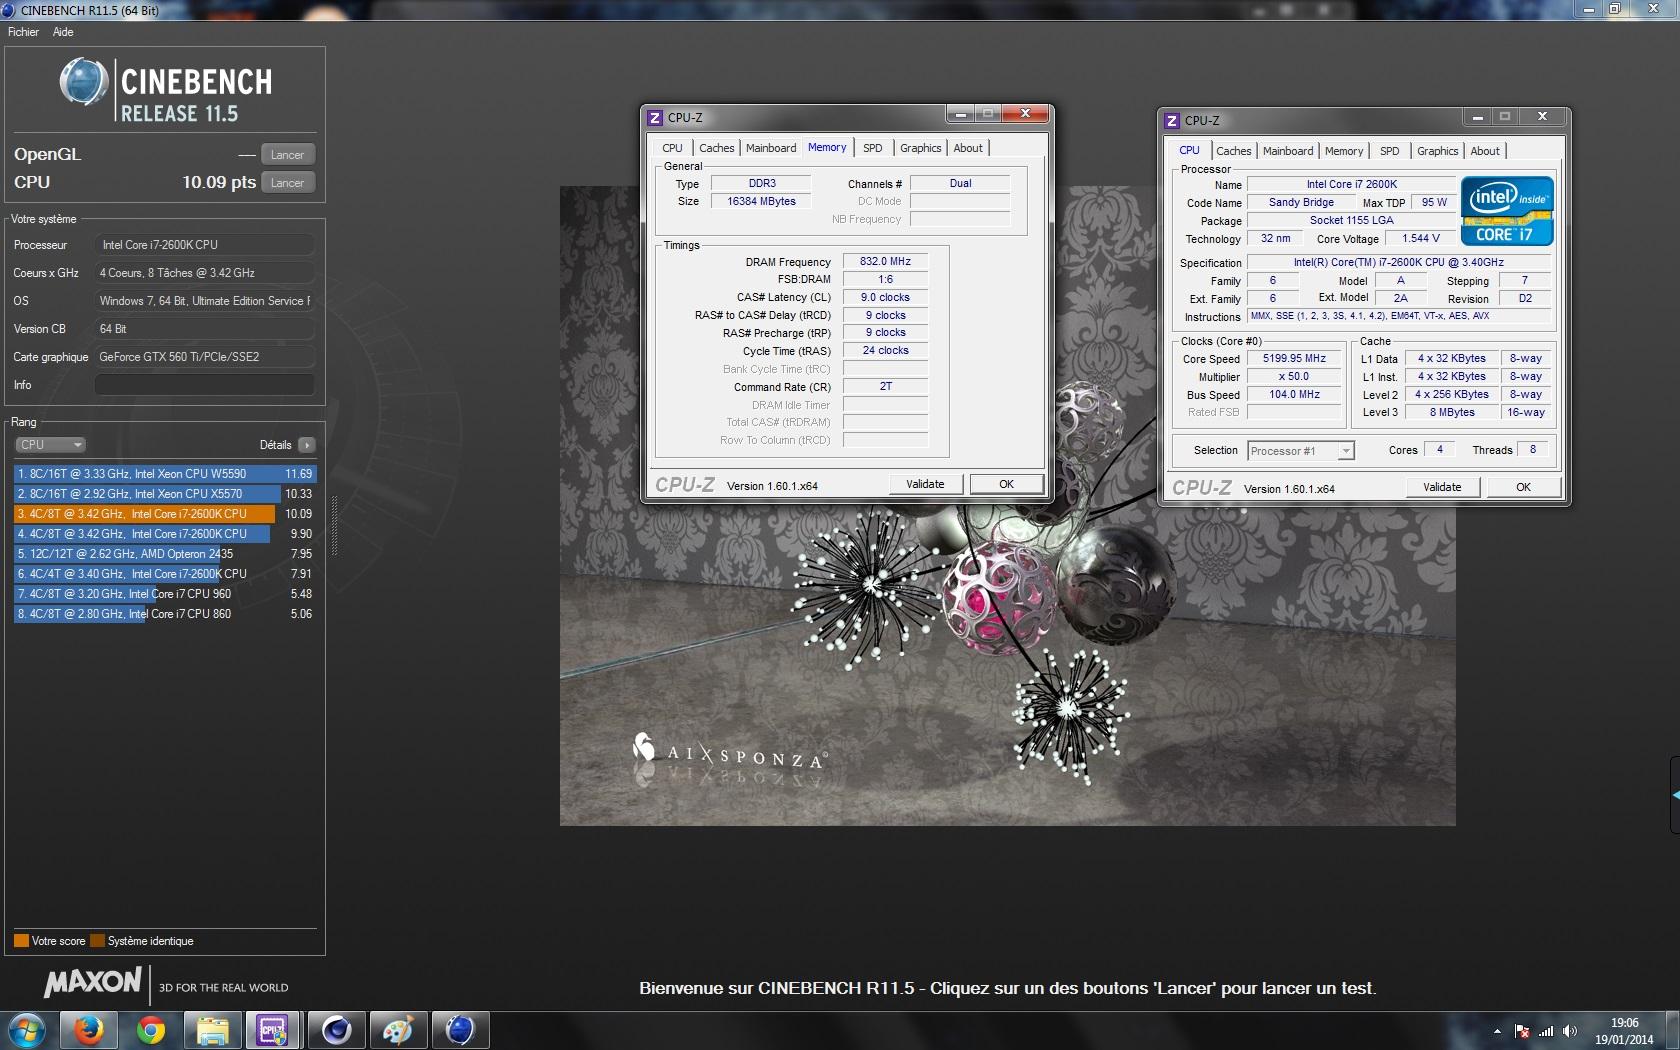Select ranking row with score 9.90
This screenshot has width=1680, height=1050.
click(165, 534)
